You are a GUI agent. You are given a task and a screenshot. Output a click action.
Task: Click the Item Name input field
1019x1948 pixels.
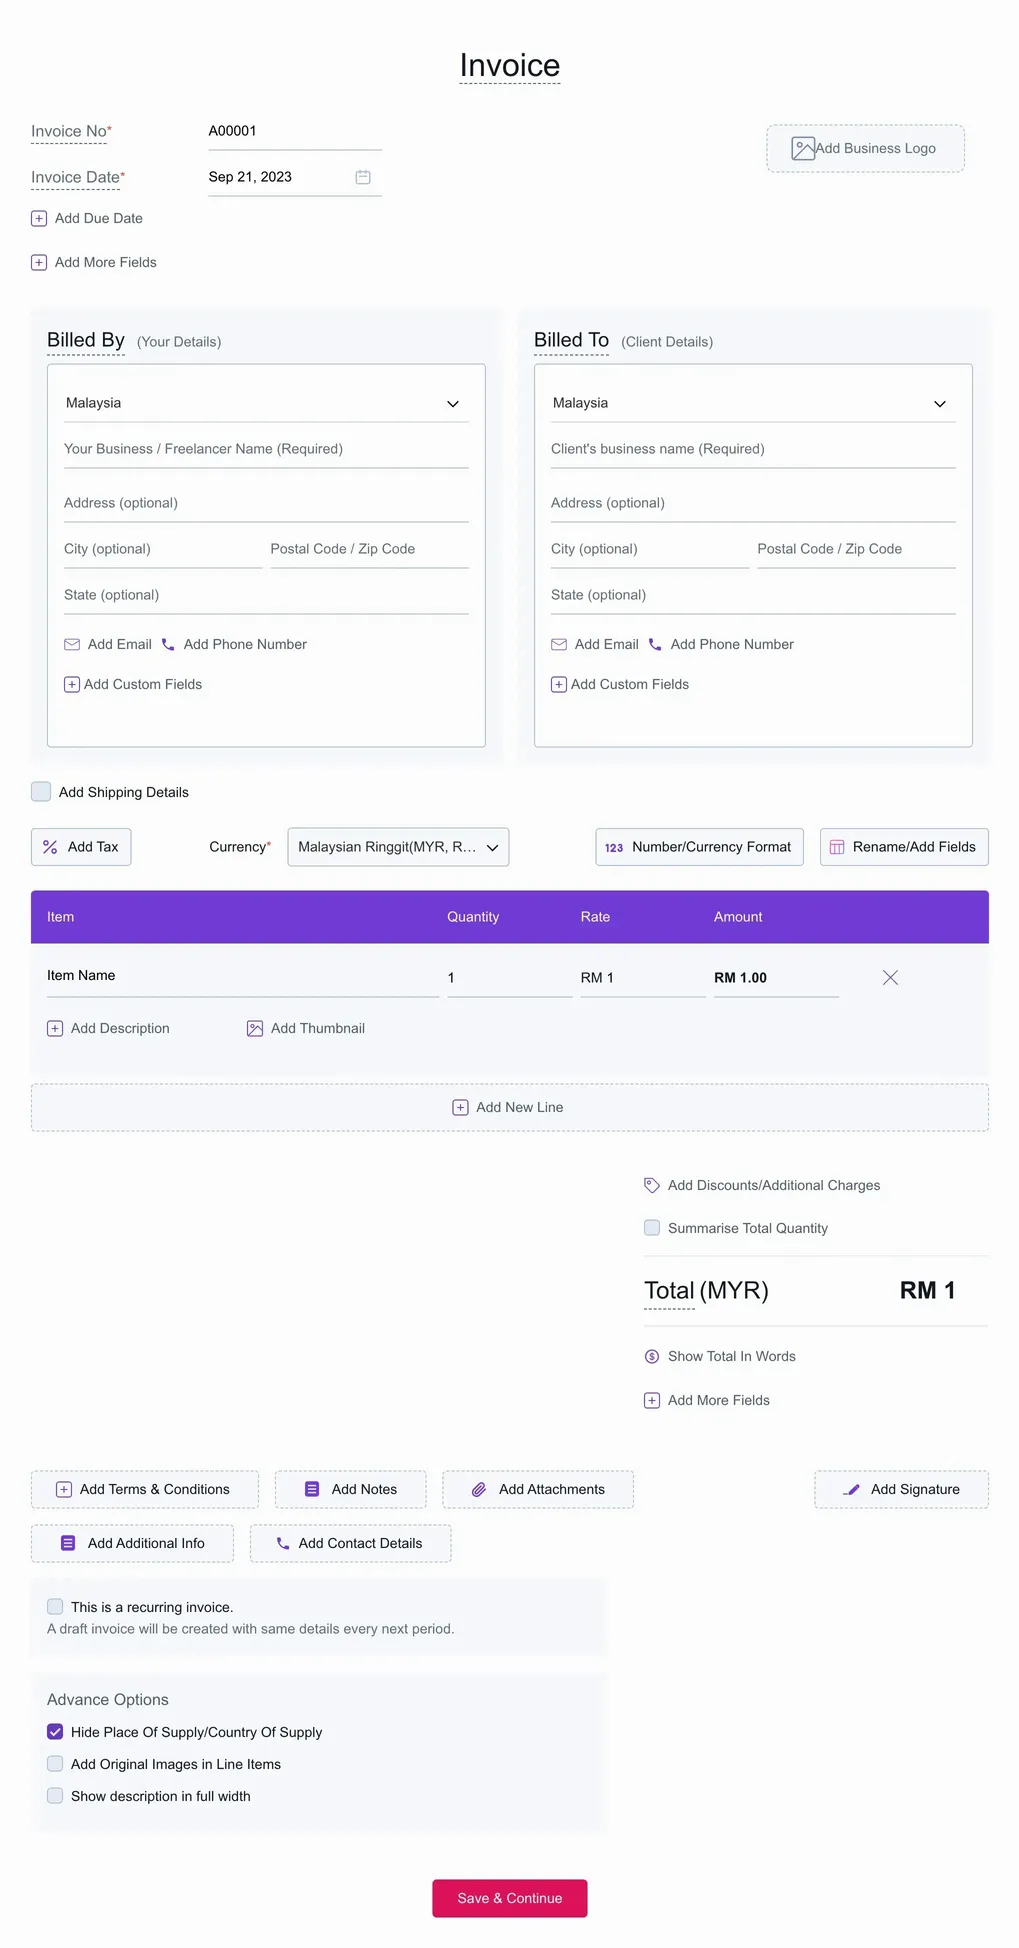point(240,976)
